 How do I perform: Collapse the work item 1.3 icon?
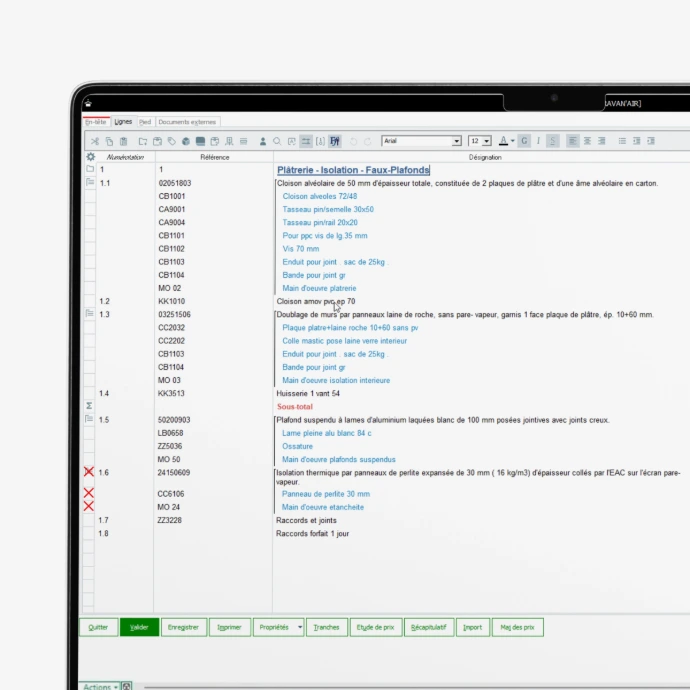(x=90, y=313)
